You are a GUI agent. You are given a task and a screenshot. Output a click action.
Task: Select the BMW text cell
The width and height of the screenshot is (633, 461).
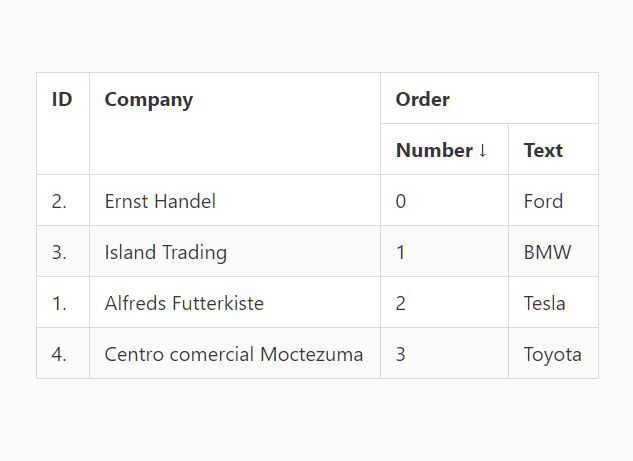click(x=547, y=252)
